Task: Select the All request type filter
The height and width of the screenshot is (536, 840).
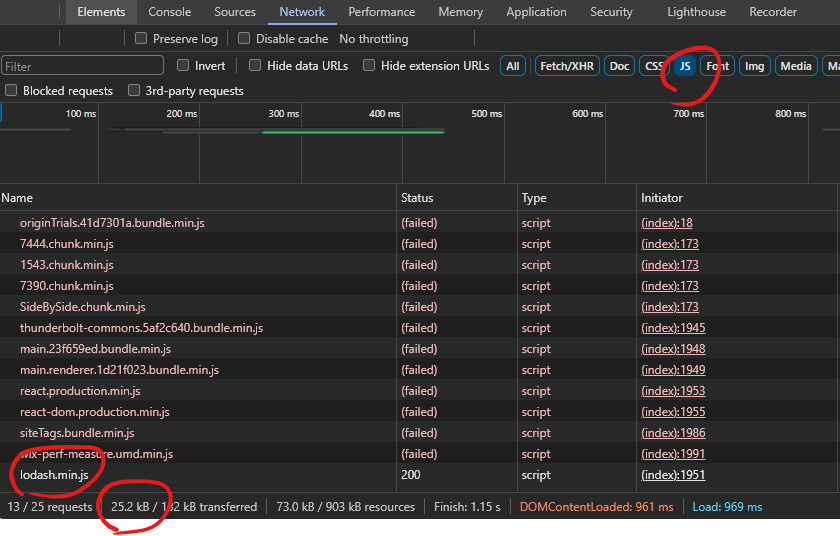Action: point(513,66)
